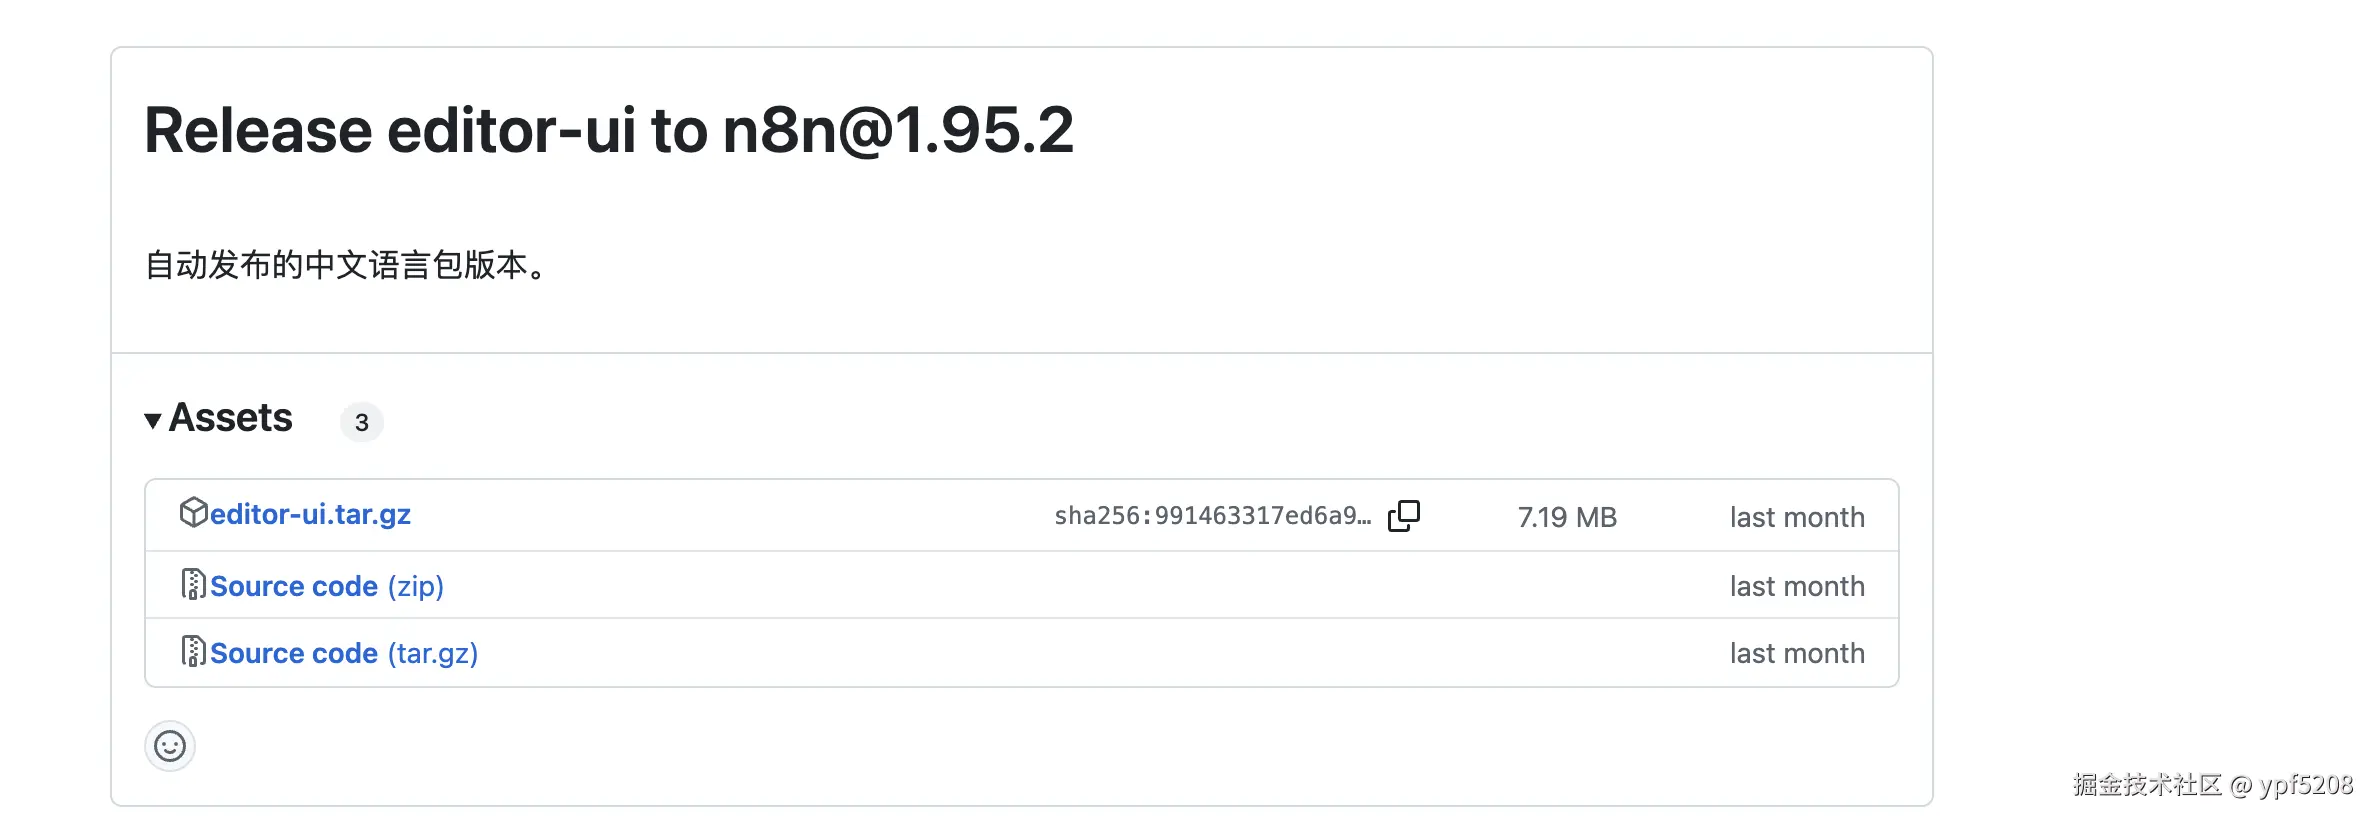
Task: Collapse the Assets section triangle
Action: (x=153, y=420)
